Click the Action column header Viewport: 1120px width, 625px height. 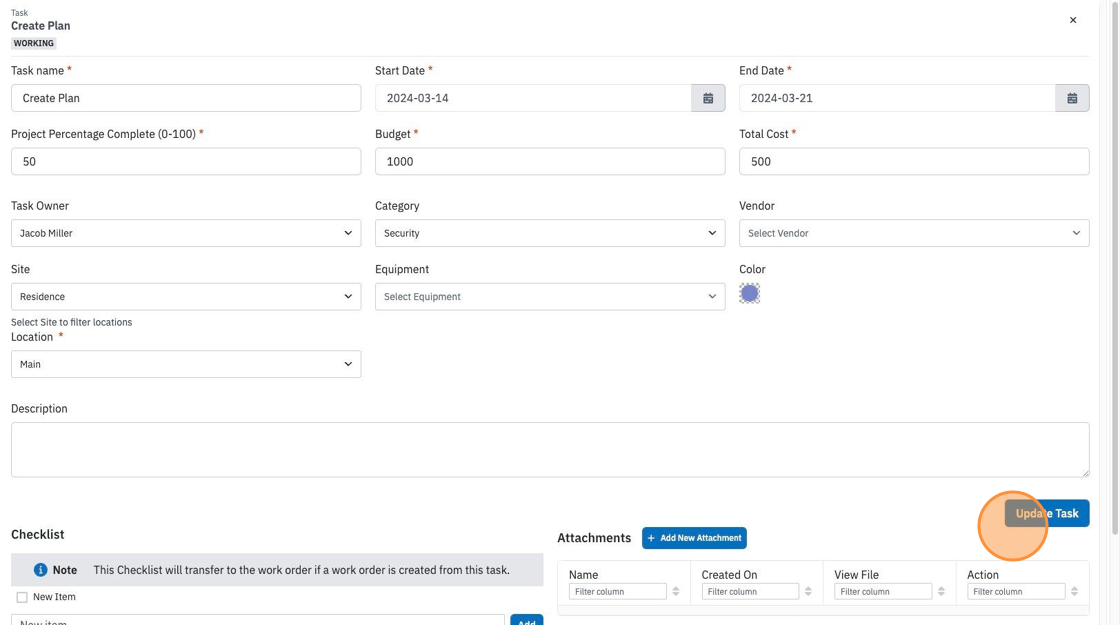(983, 574)
